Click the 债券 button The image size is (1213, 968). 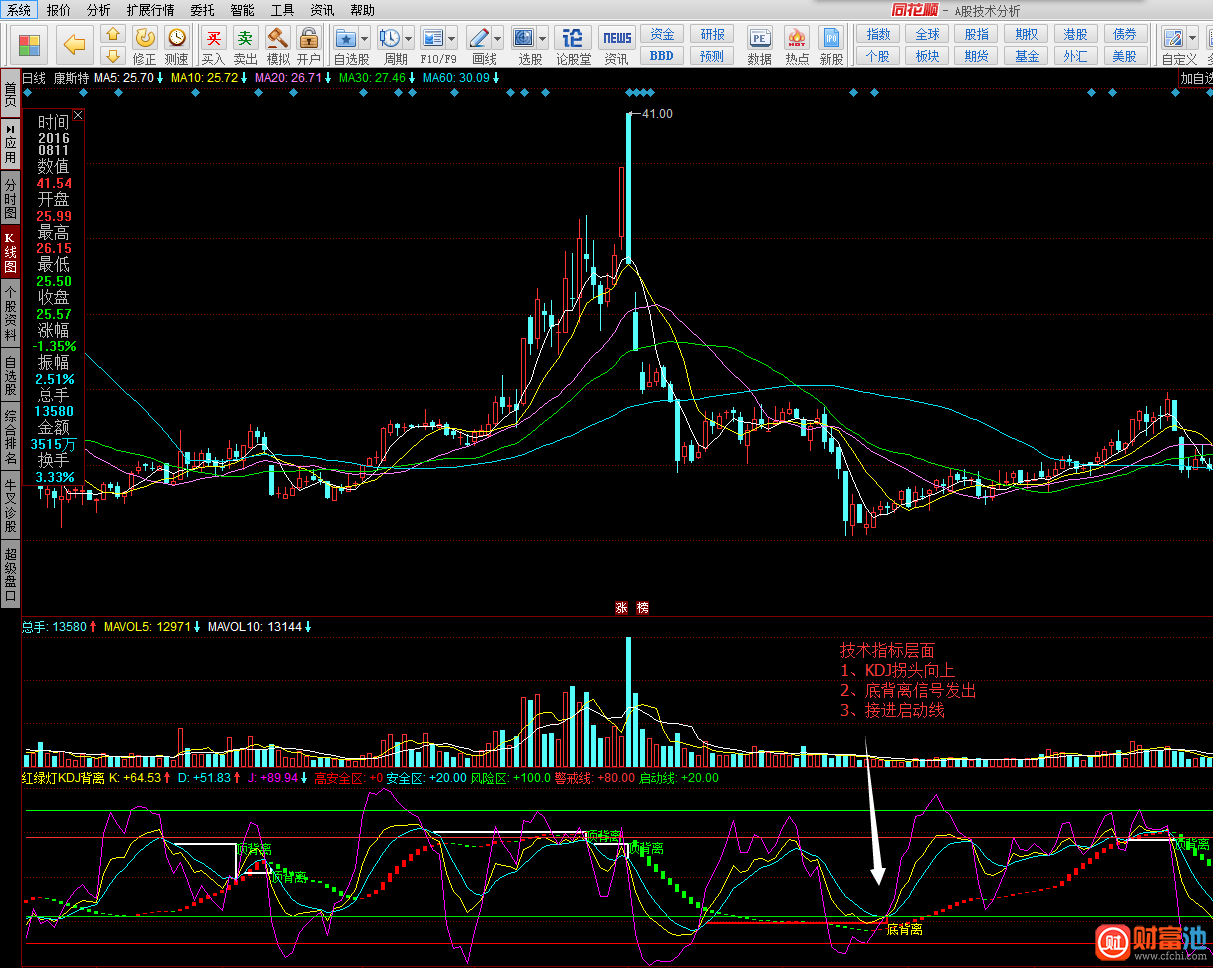click(x=1126, y=34)
